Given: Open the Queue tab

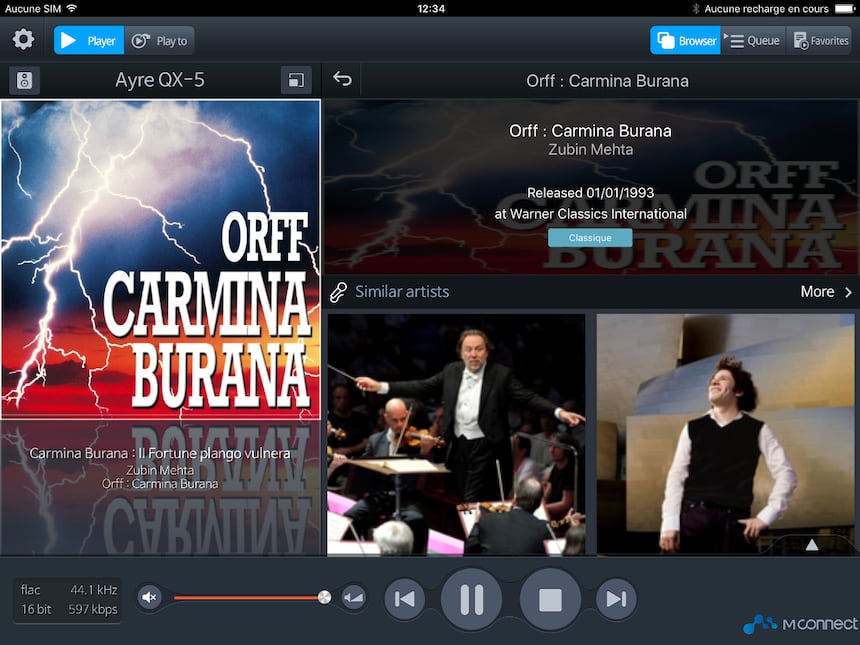Looking at the screenshot, I should 753,41.
